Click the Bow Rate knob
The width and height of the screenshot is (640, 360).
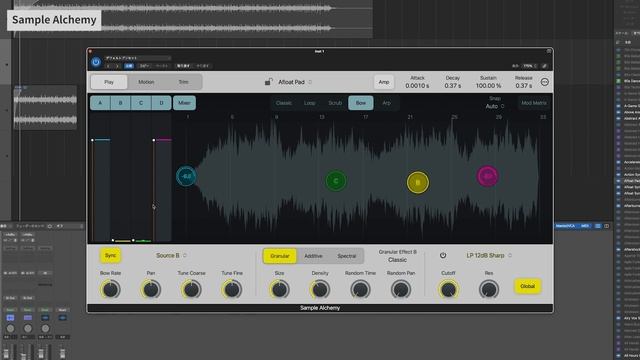[x=110, y=289]
